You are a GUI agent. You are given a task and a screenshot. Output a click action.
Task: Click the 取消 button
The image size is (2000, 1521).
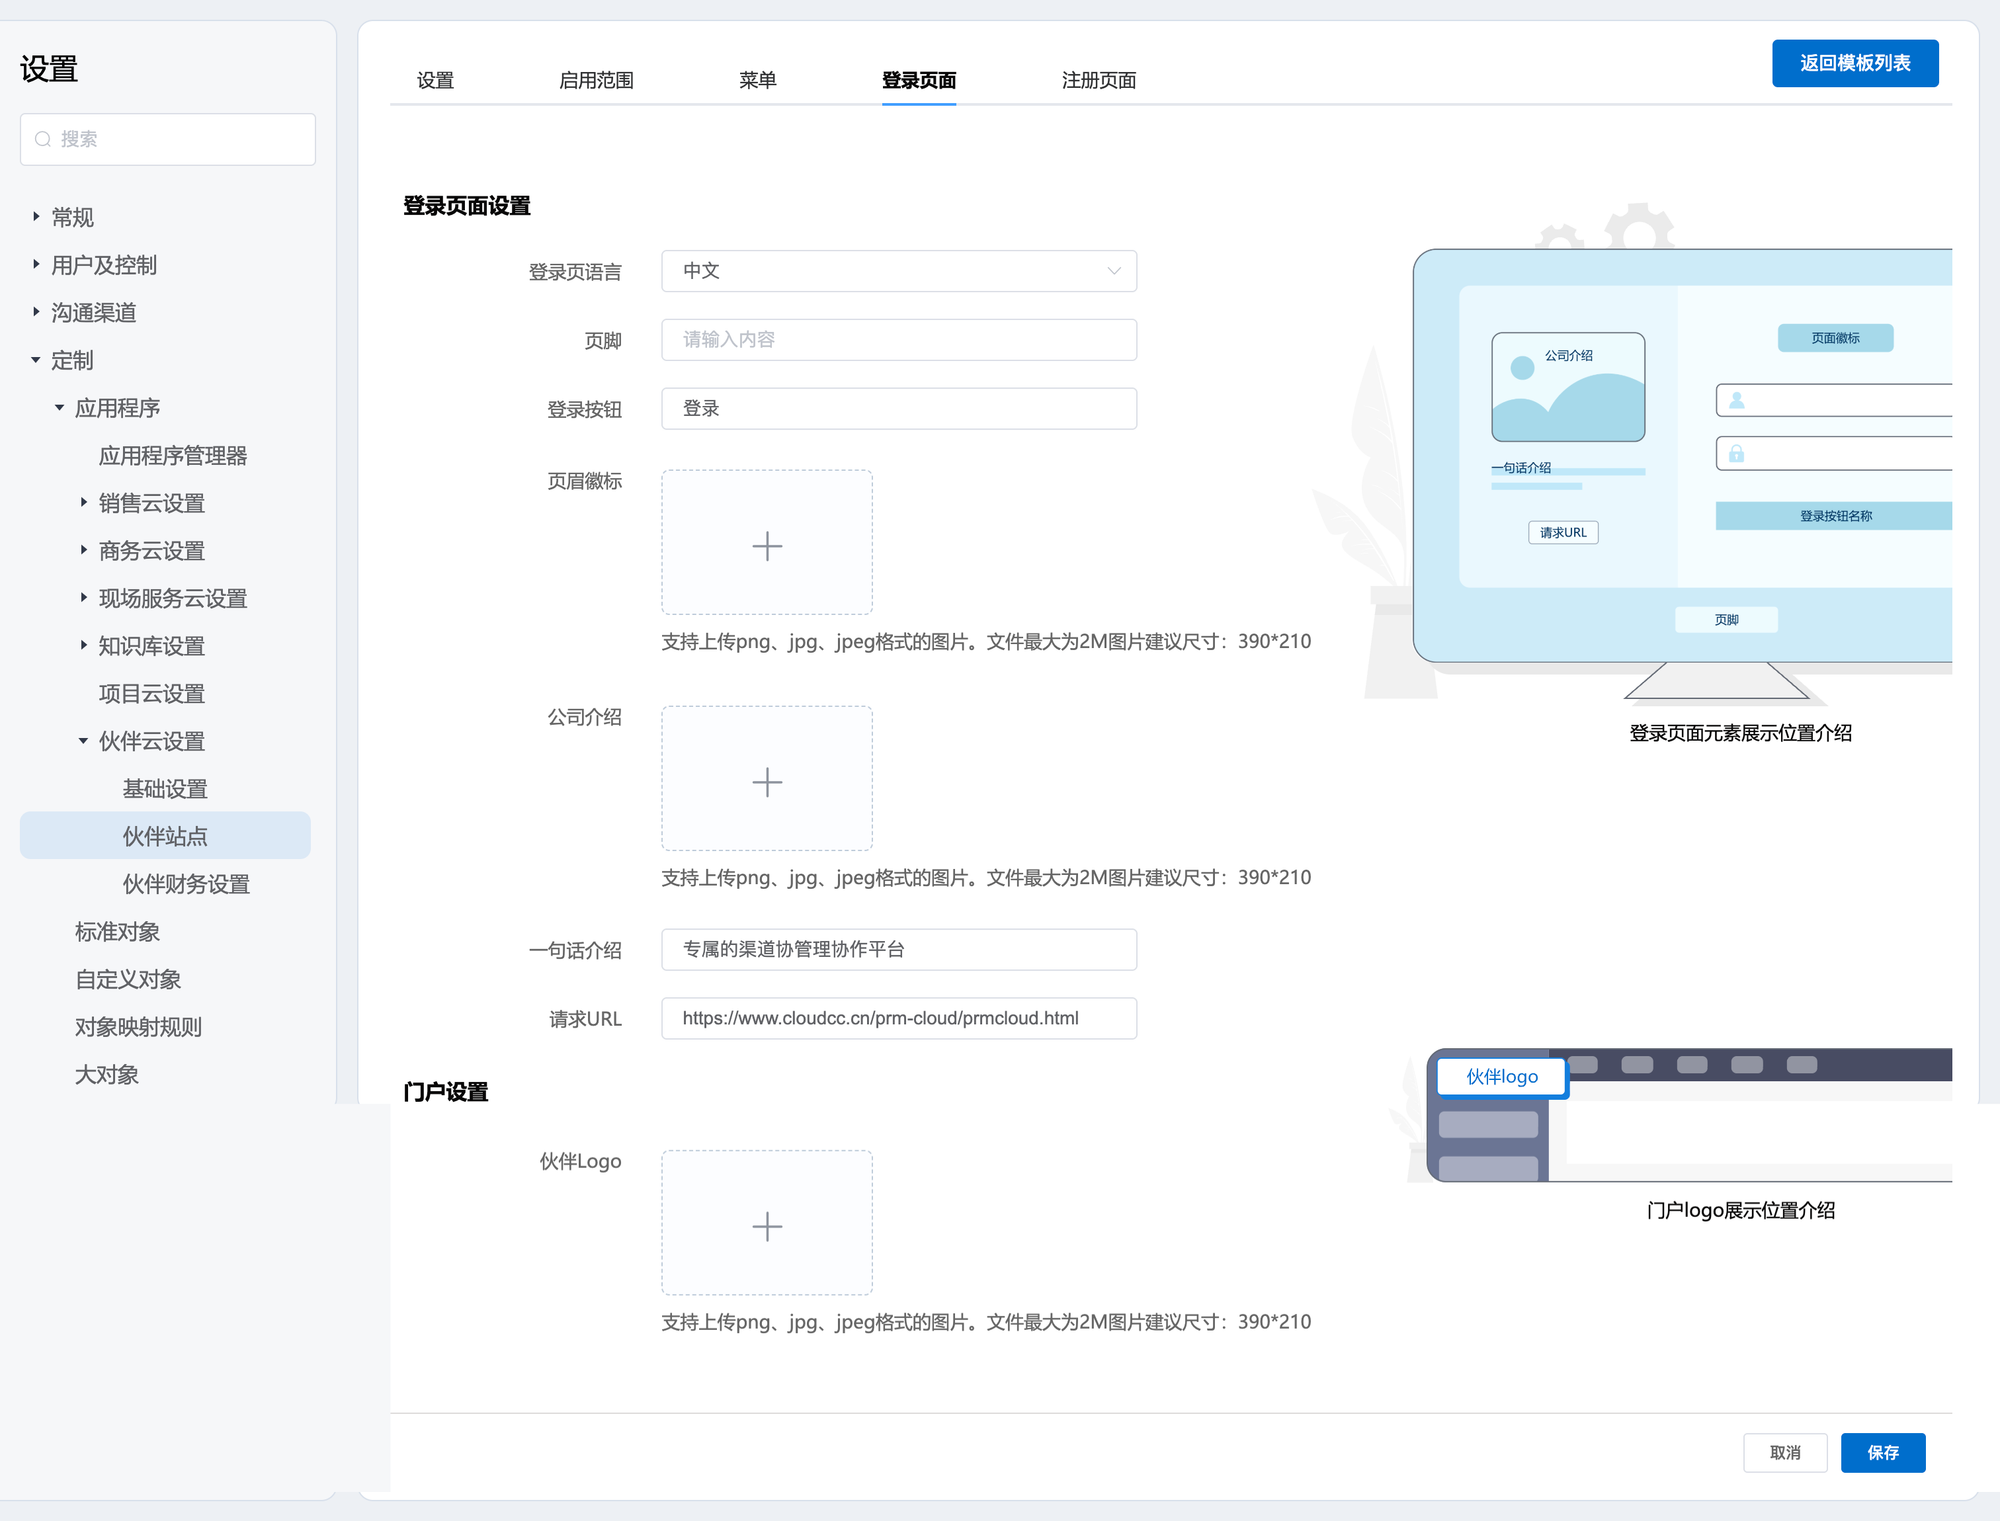click(1784, 1452)
